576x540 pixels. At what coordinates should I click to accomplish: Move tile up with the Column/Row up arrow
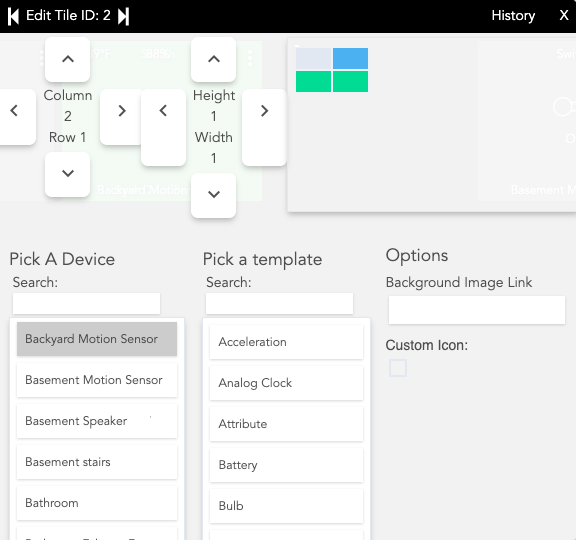point(68,59)
